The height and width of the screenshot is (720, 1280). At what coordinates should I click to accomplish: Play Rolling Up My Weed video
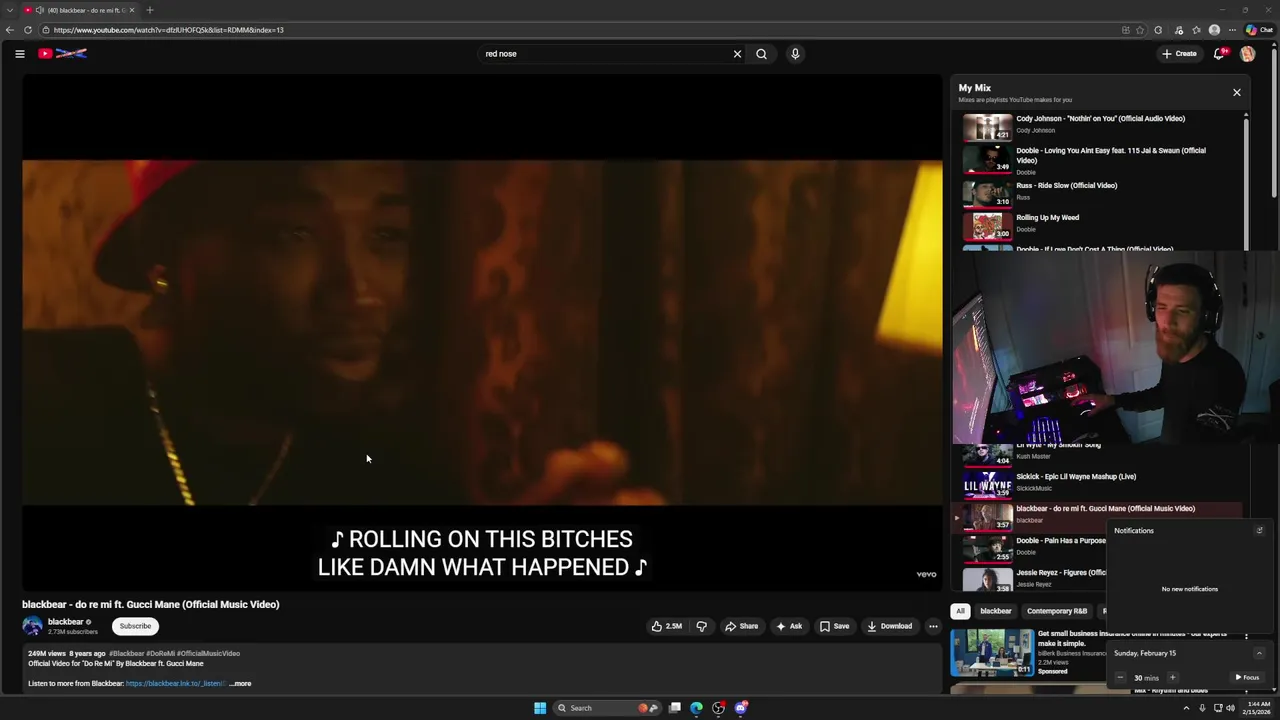[1100, 224]
